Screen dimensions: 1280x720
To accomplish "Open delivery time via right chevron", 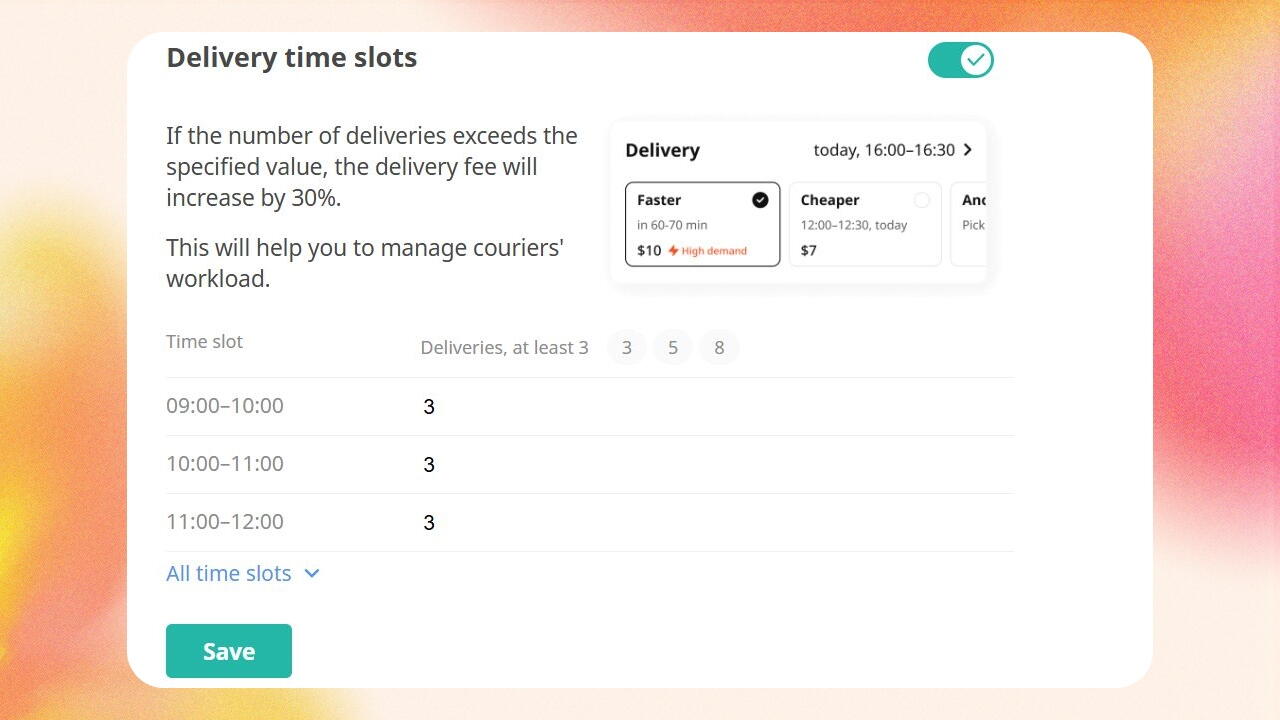I will coord(967,150).
